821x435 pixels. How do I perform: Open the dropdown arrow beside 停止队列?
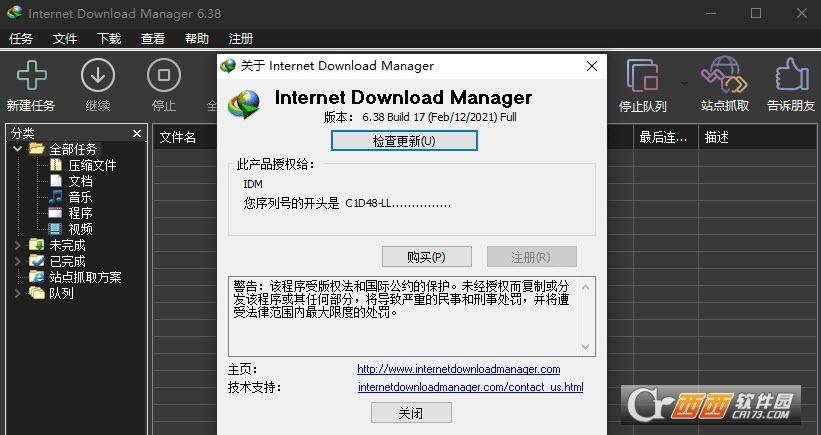coord(684,84)
